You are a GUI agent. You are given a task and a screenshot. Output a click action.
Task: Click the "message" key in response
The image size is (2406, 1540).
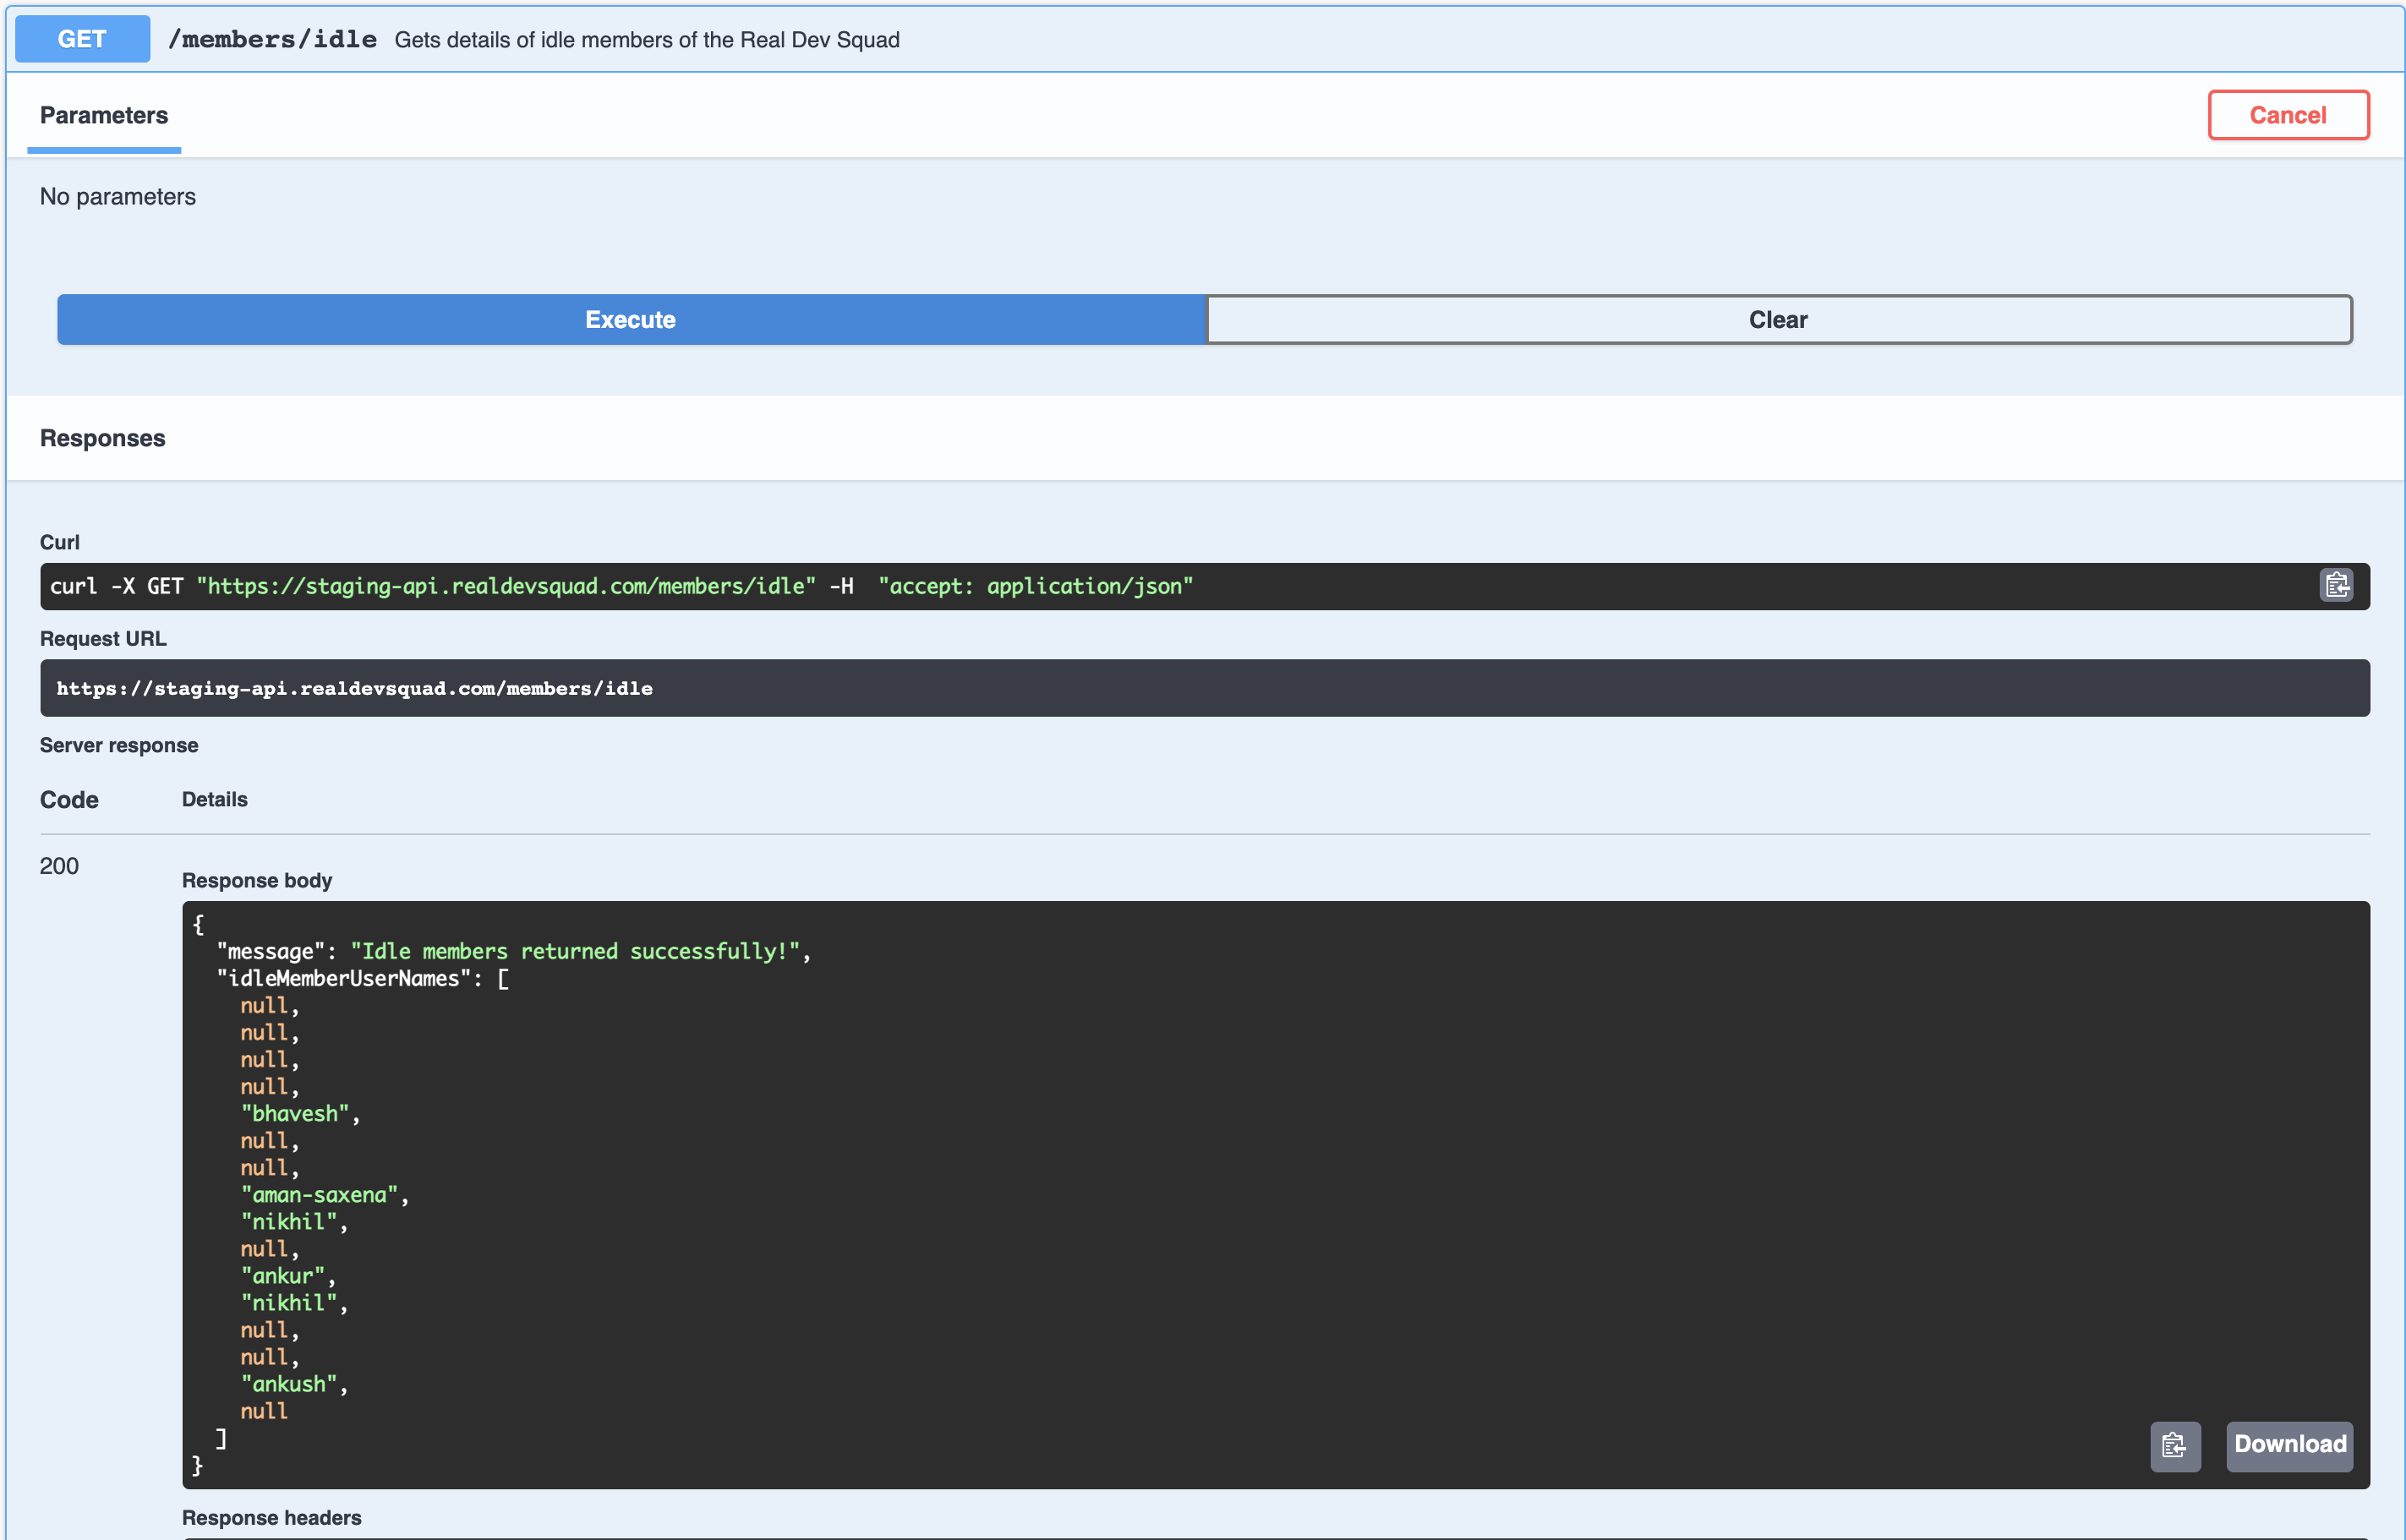tap(271, 951)
